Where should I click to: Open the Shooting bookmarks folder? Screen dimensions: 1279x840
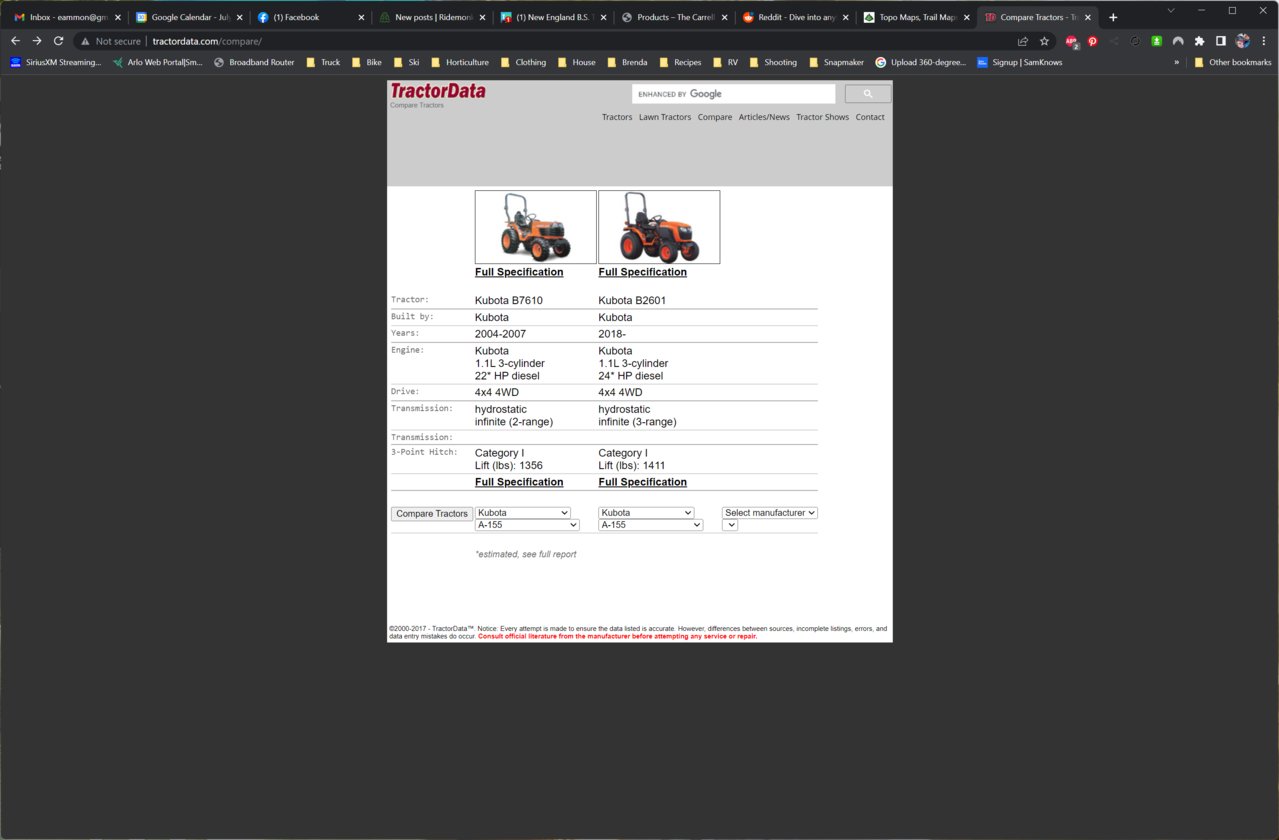[772, 62]
